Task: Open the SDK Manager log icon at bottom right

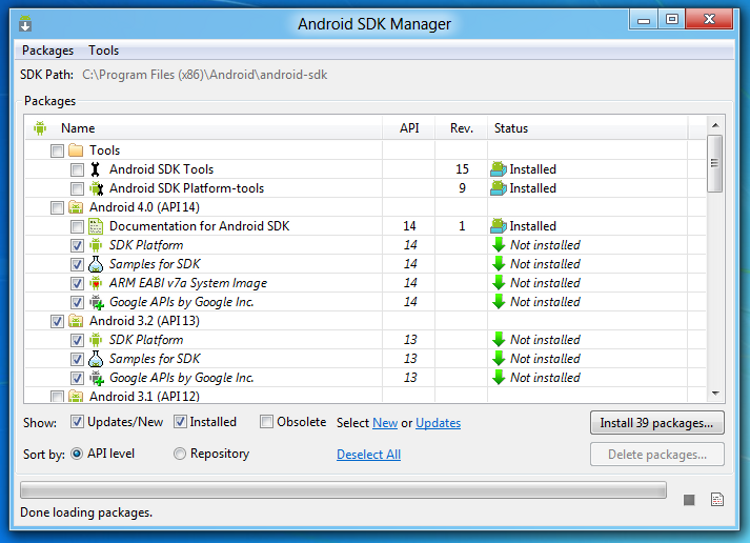Action: point(717,499)
